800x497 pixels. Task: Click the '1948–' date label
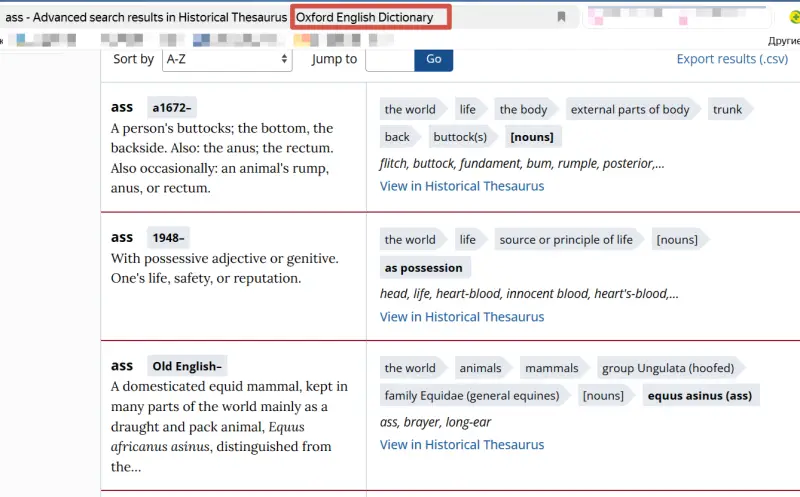click(x=168, y=238)
